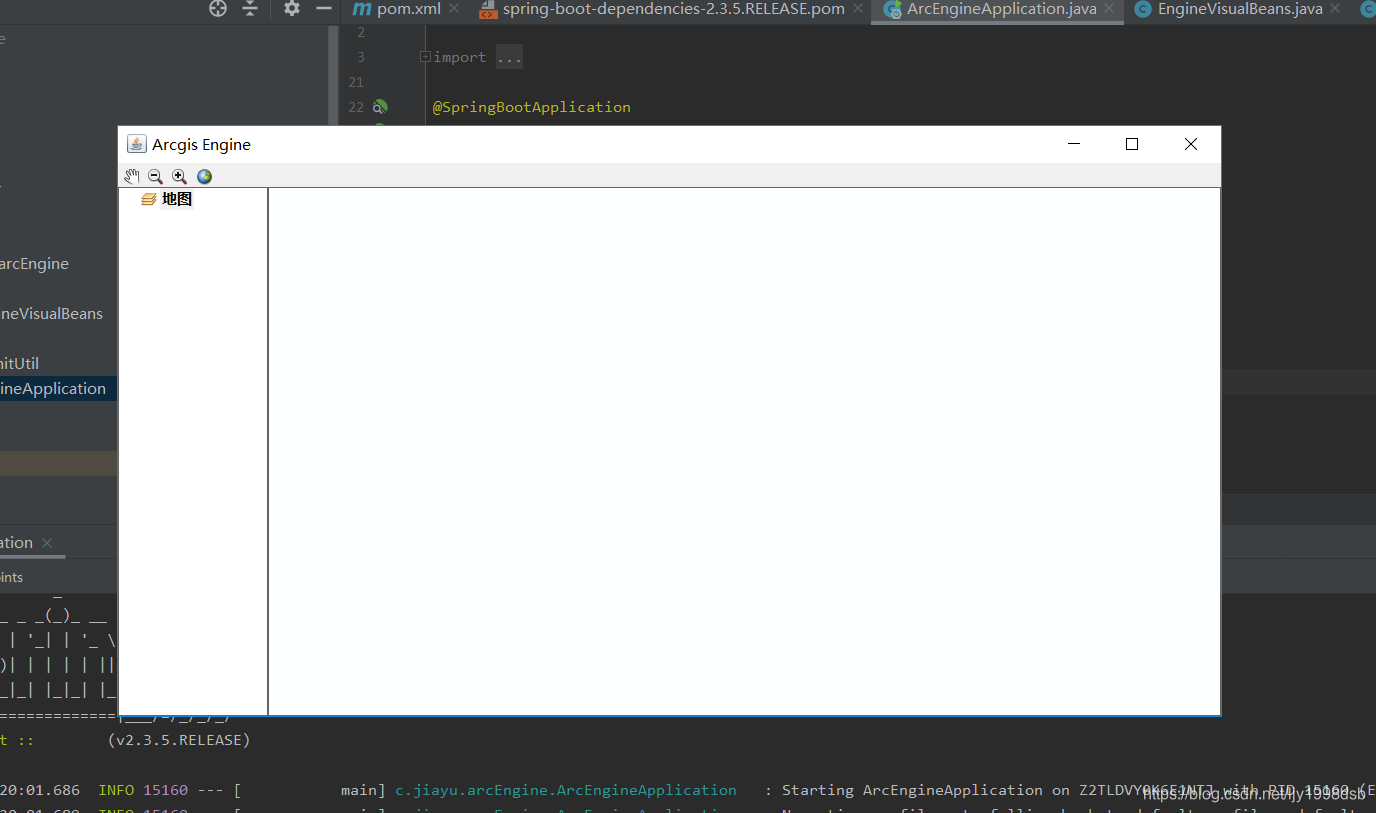Close the Arcgis Engine window
This screenshot has width=1376, height=813.
point(1191,144)
